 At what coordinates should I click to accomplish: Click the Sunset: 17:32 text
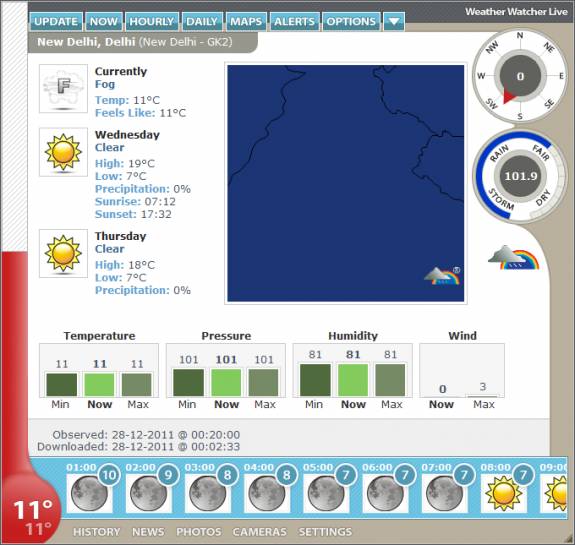pyautogui.click(x=133, y=214)
